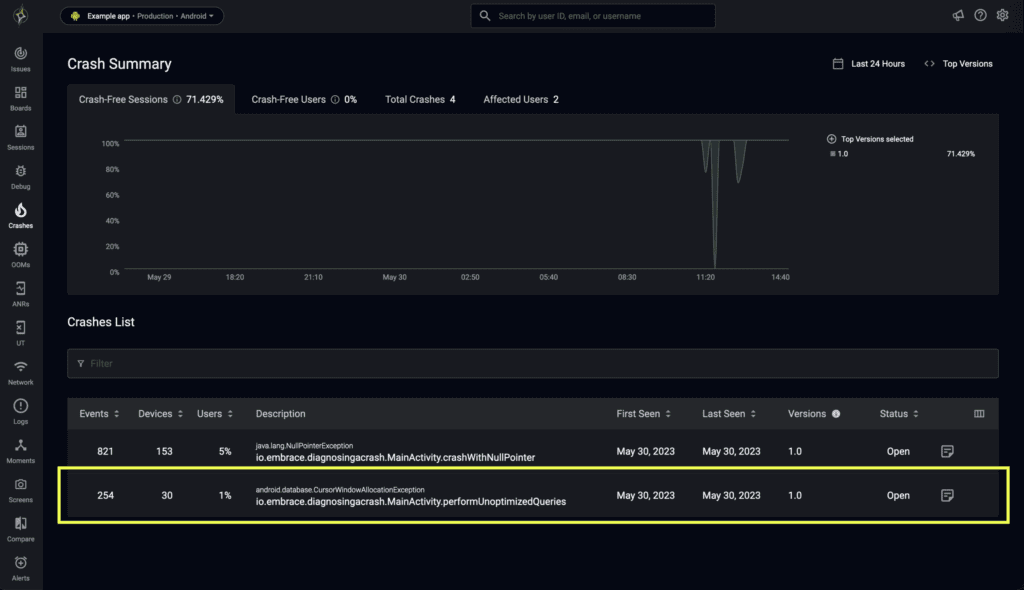This screenshot has width=1024, height=590.
Task: Open the help question mark icon
Action: (980, 16)
